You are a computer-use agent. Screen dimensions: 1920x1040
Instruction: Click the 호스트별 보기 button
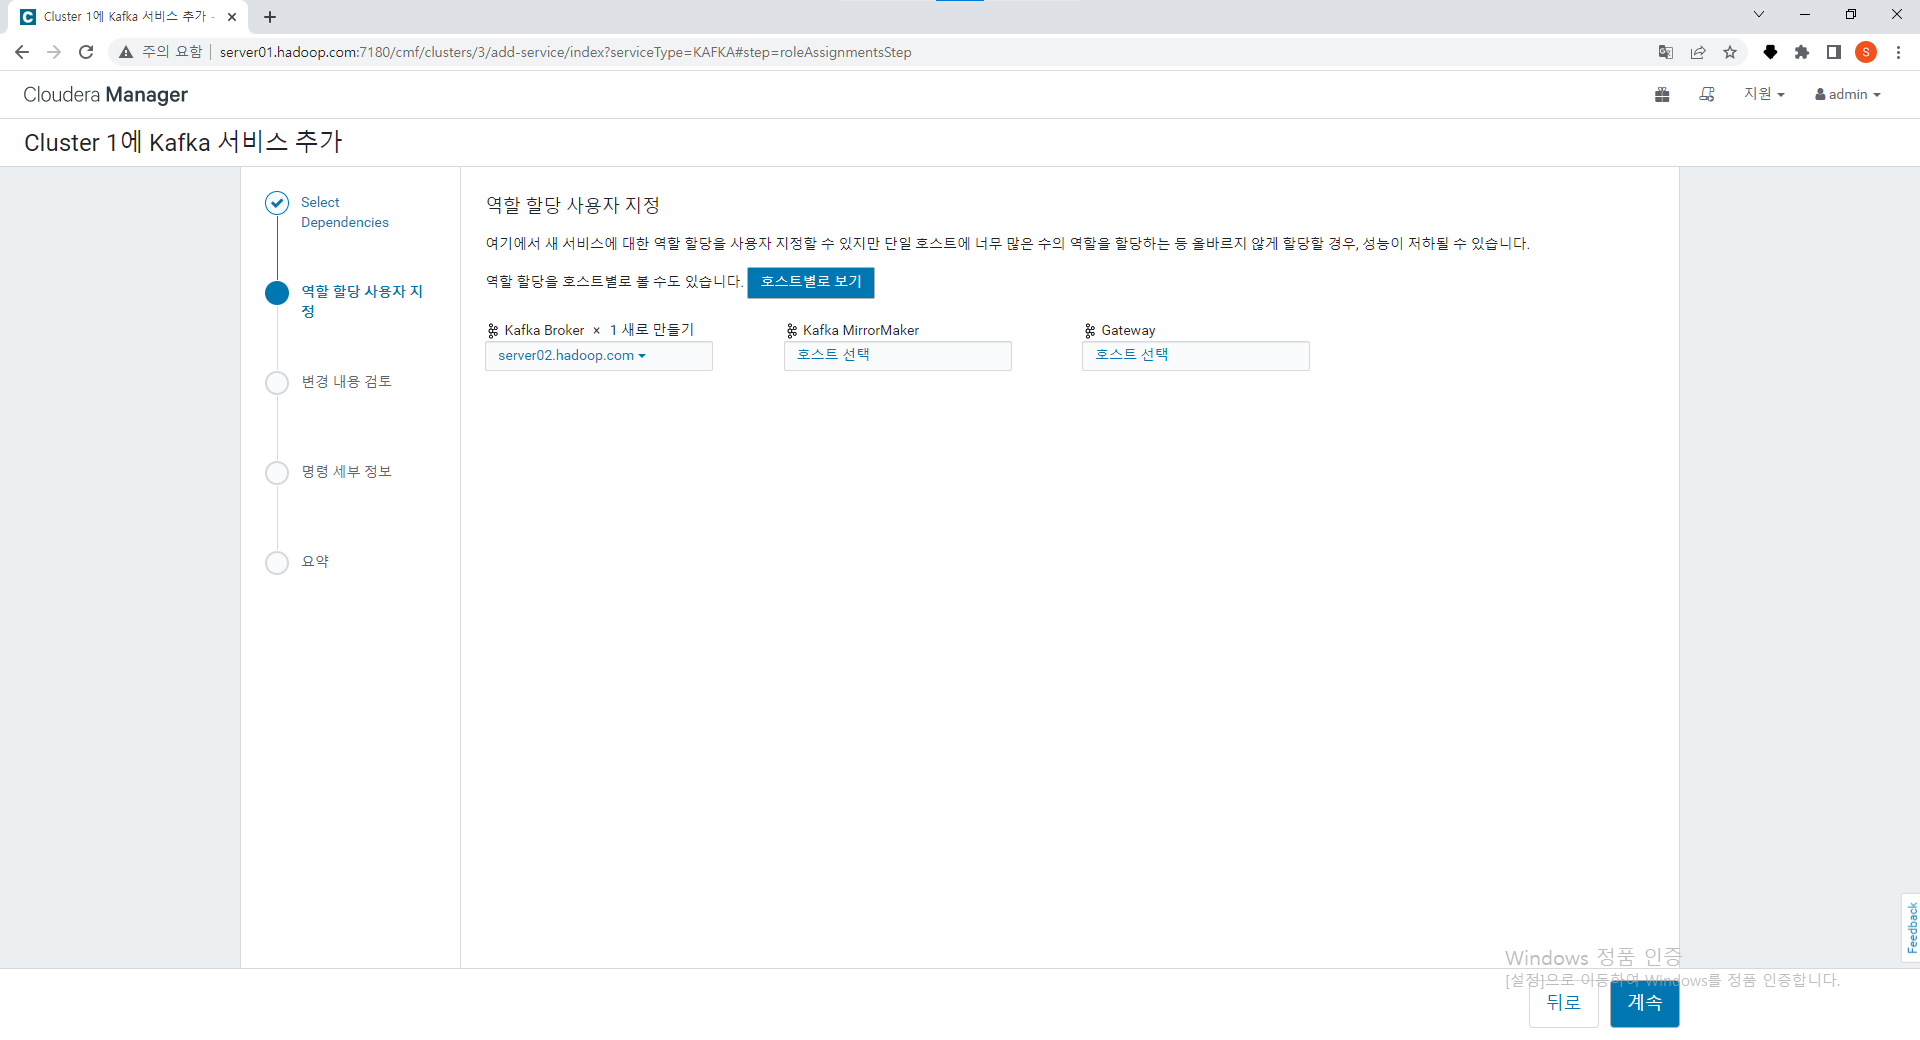pyautogui.click(x=811, y=282)
